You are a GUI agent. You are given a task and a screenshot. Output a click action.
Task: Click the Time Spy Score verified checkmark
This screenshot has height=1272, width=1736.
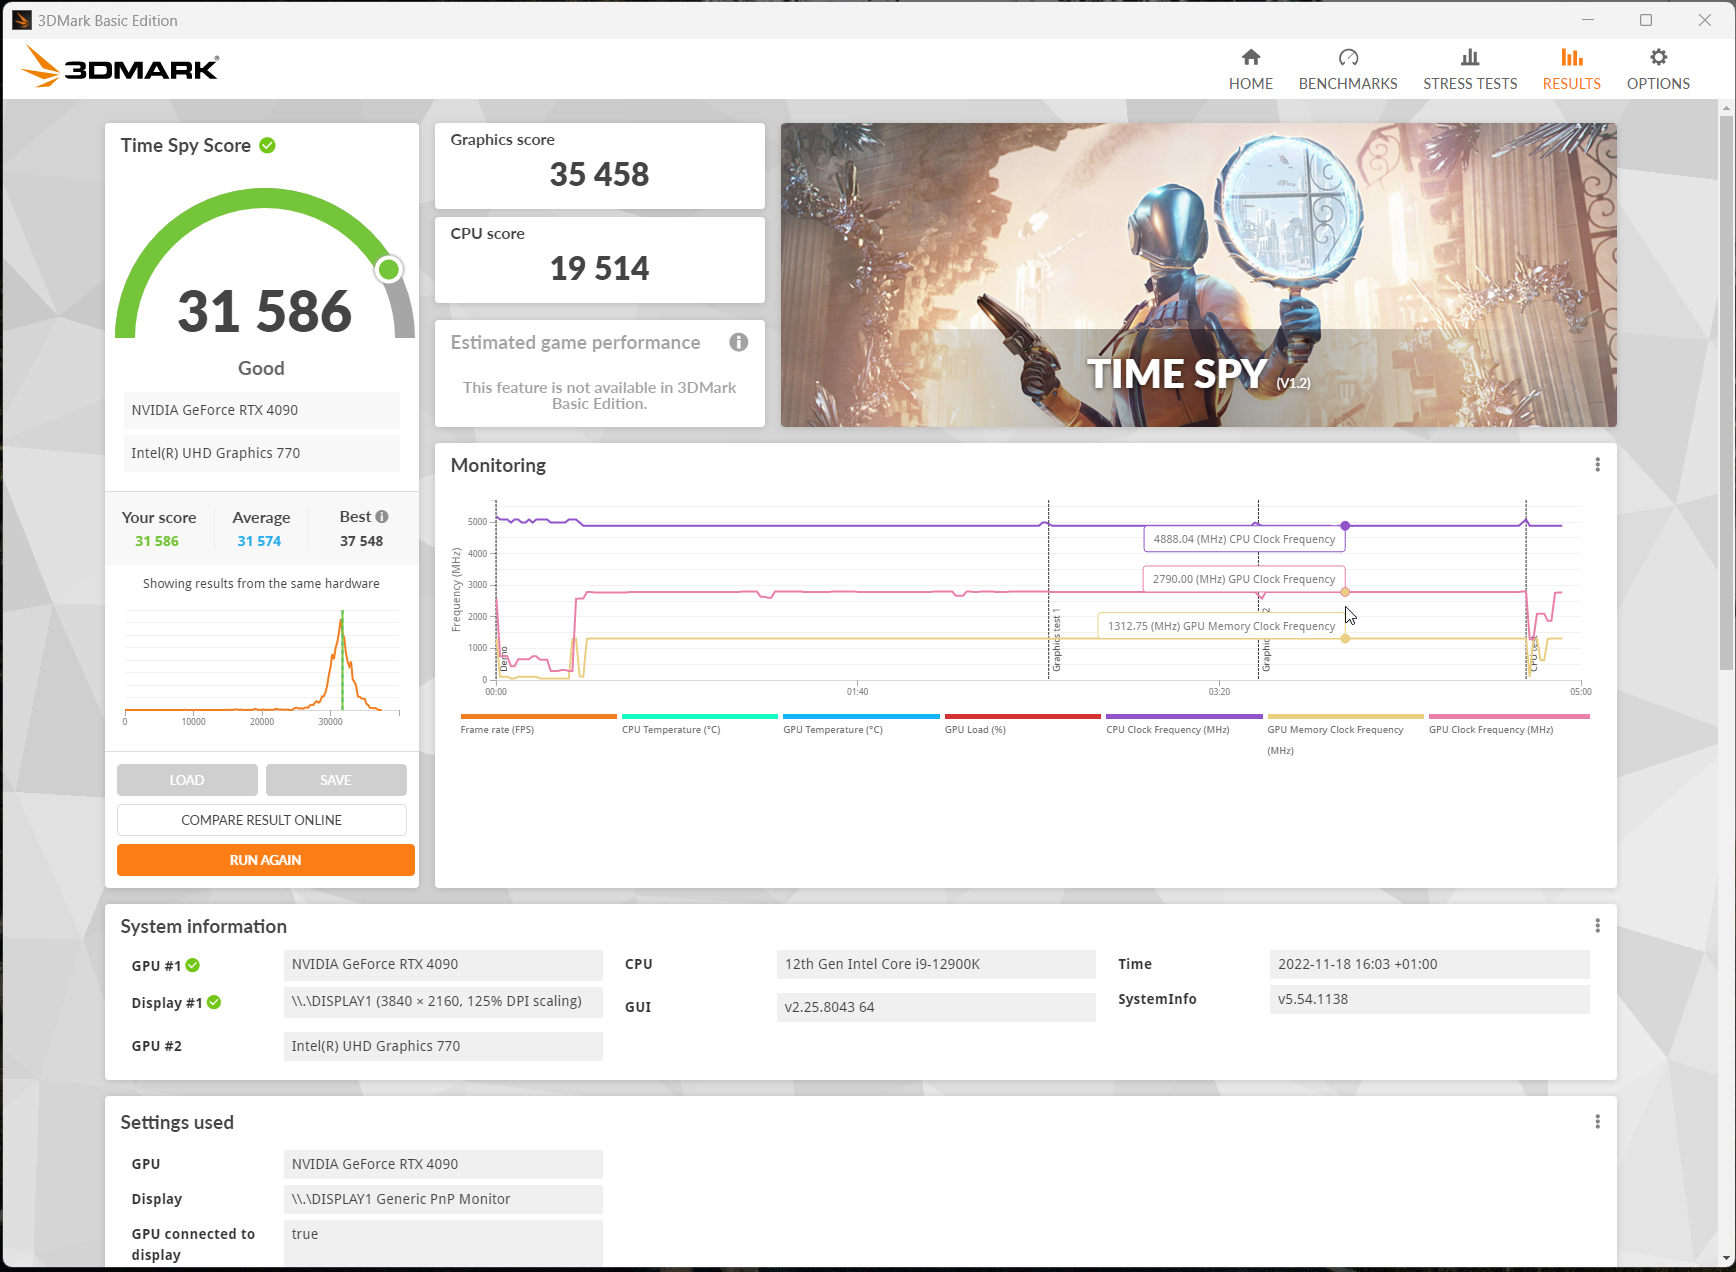coord(267,145)
